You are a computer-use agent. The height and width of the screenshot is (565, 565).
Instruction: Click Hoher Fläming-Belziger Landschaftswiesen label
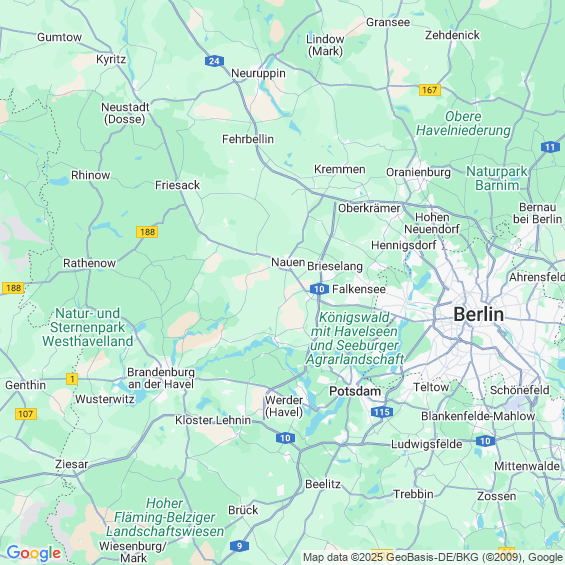tap(165, 517)
